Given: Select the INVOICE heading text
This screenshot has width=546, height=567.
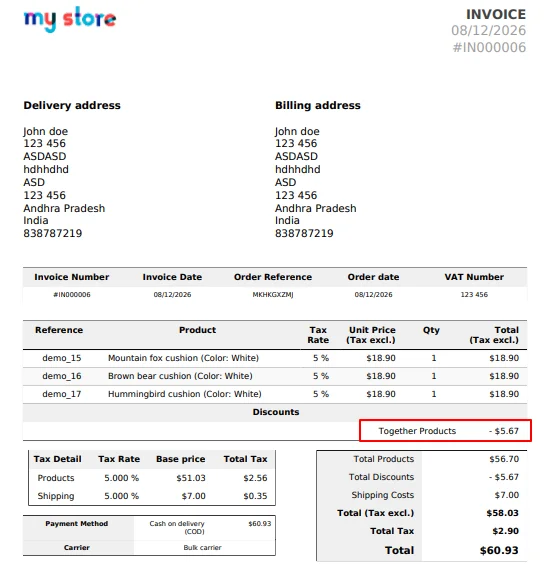Looking at the screenshot, I should (x=496, y=14).
